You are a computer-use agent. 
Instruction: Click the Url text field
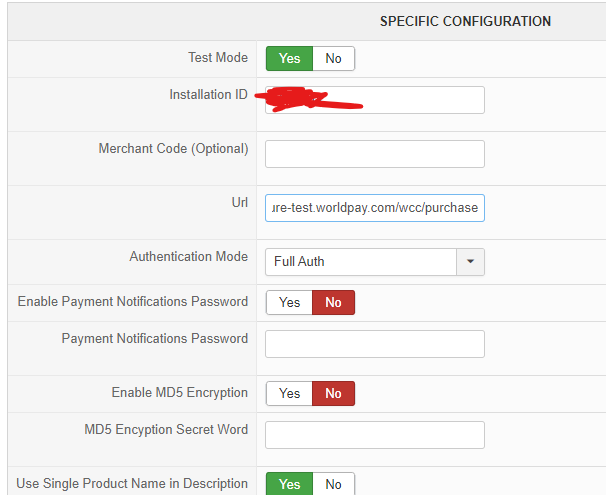pyautogui.click(x=374, y=208)
